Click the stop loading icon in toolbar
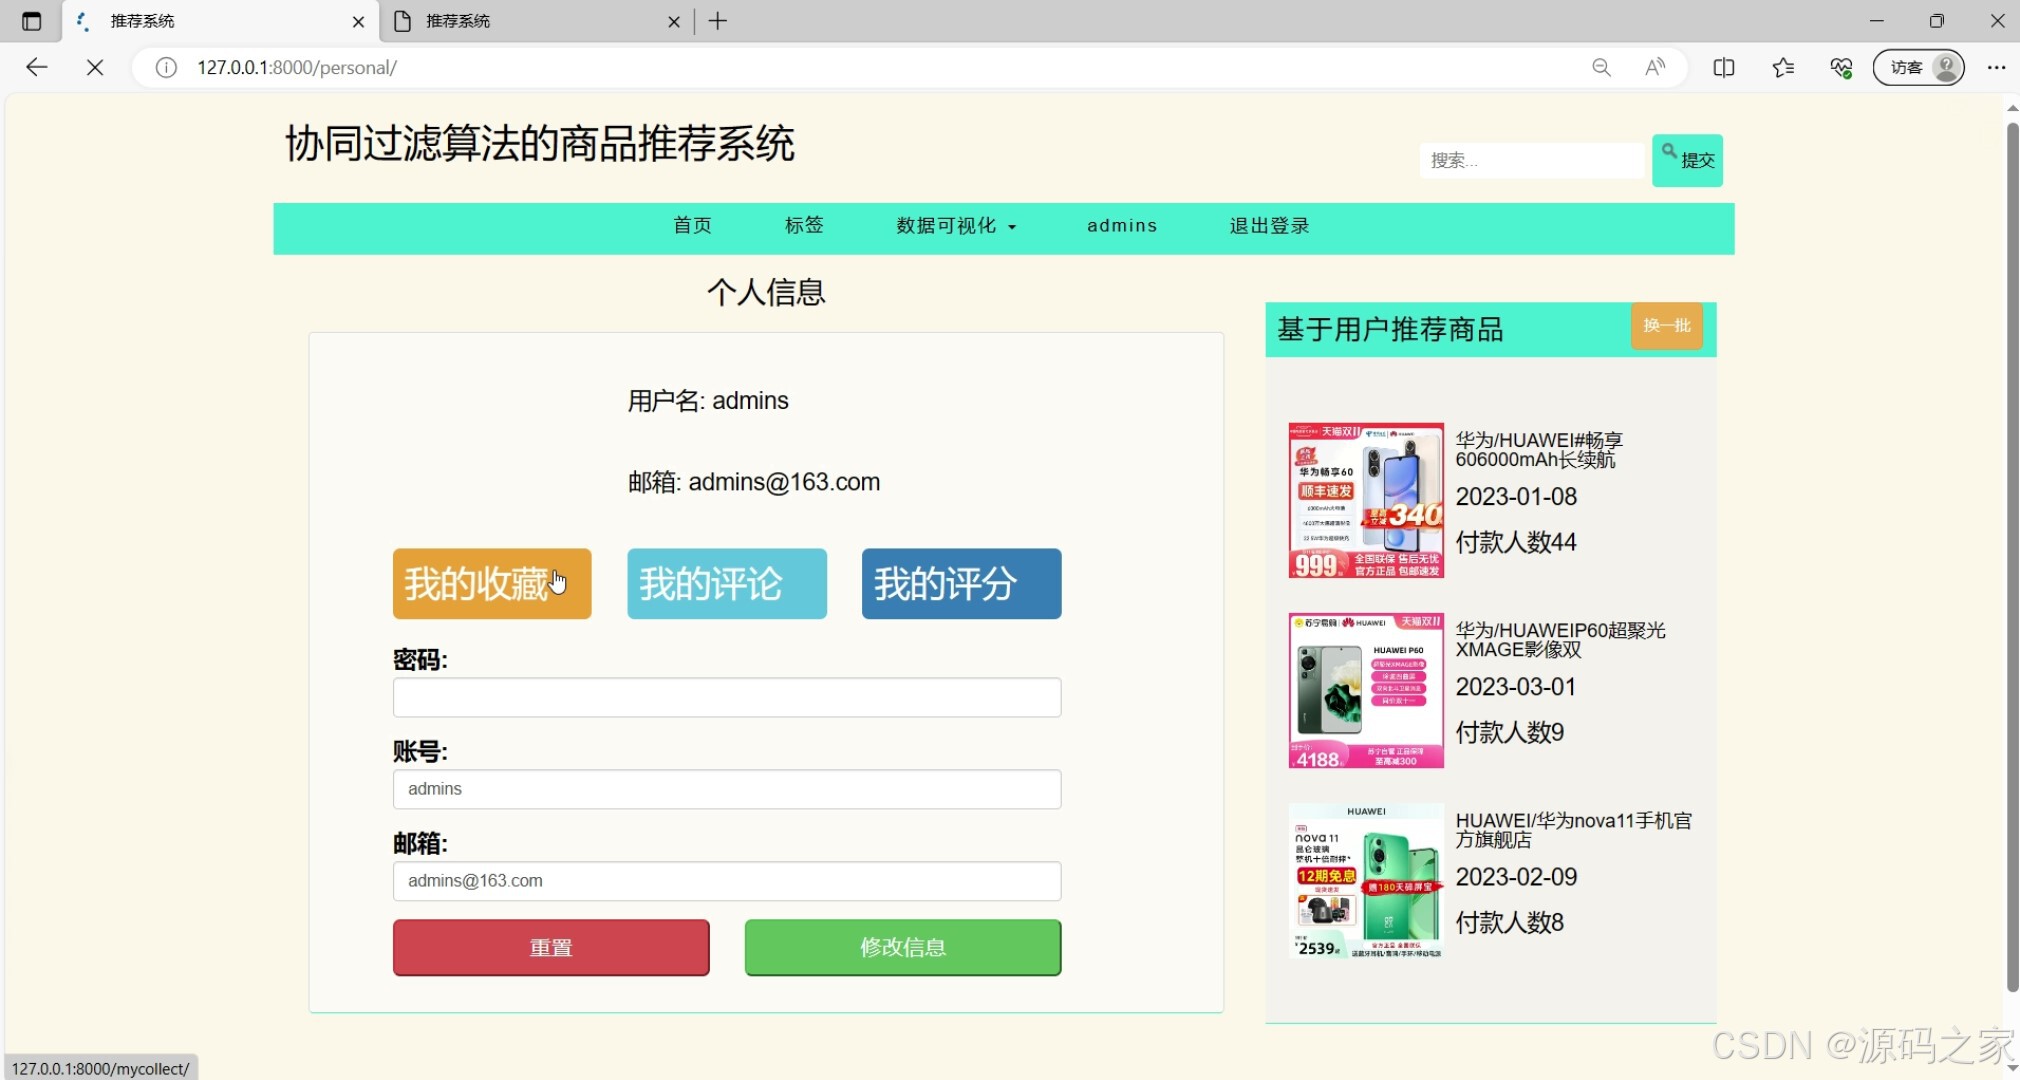This screenshot has width=2020, height=1080. 95,67
